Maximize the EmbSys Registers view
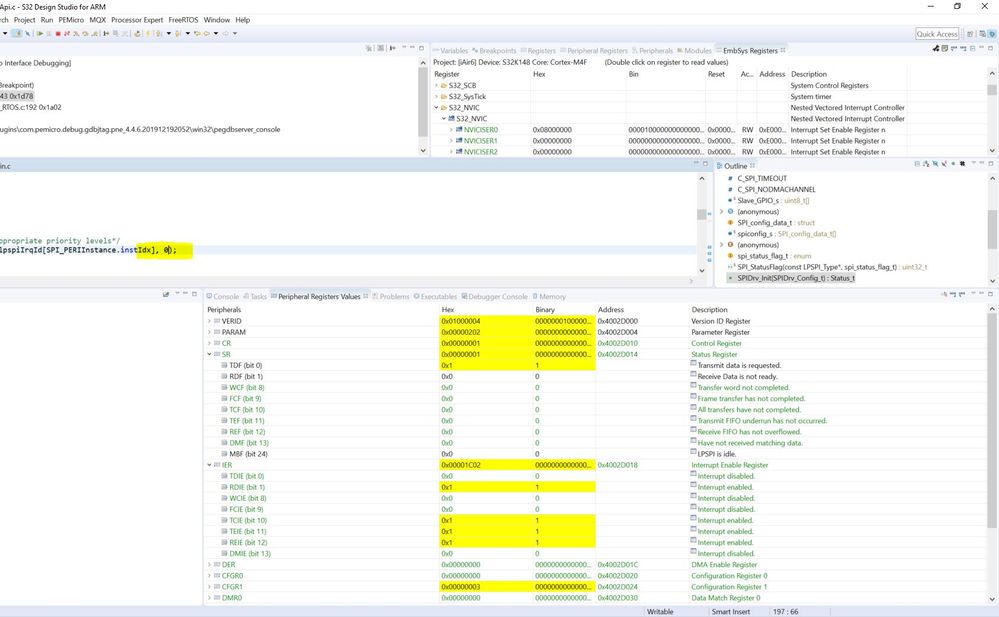 click(991, 48)
